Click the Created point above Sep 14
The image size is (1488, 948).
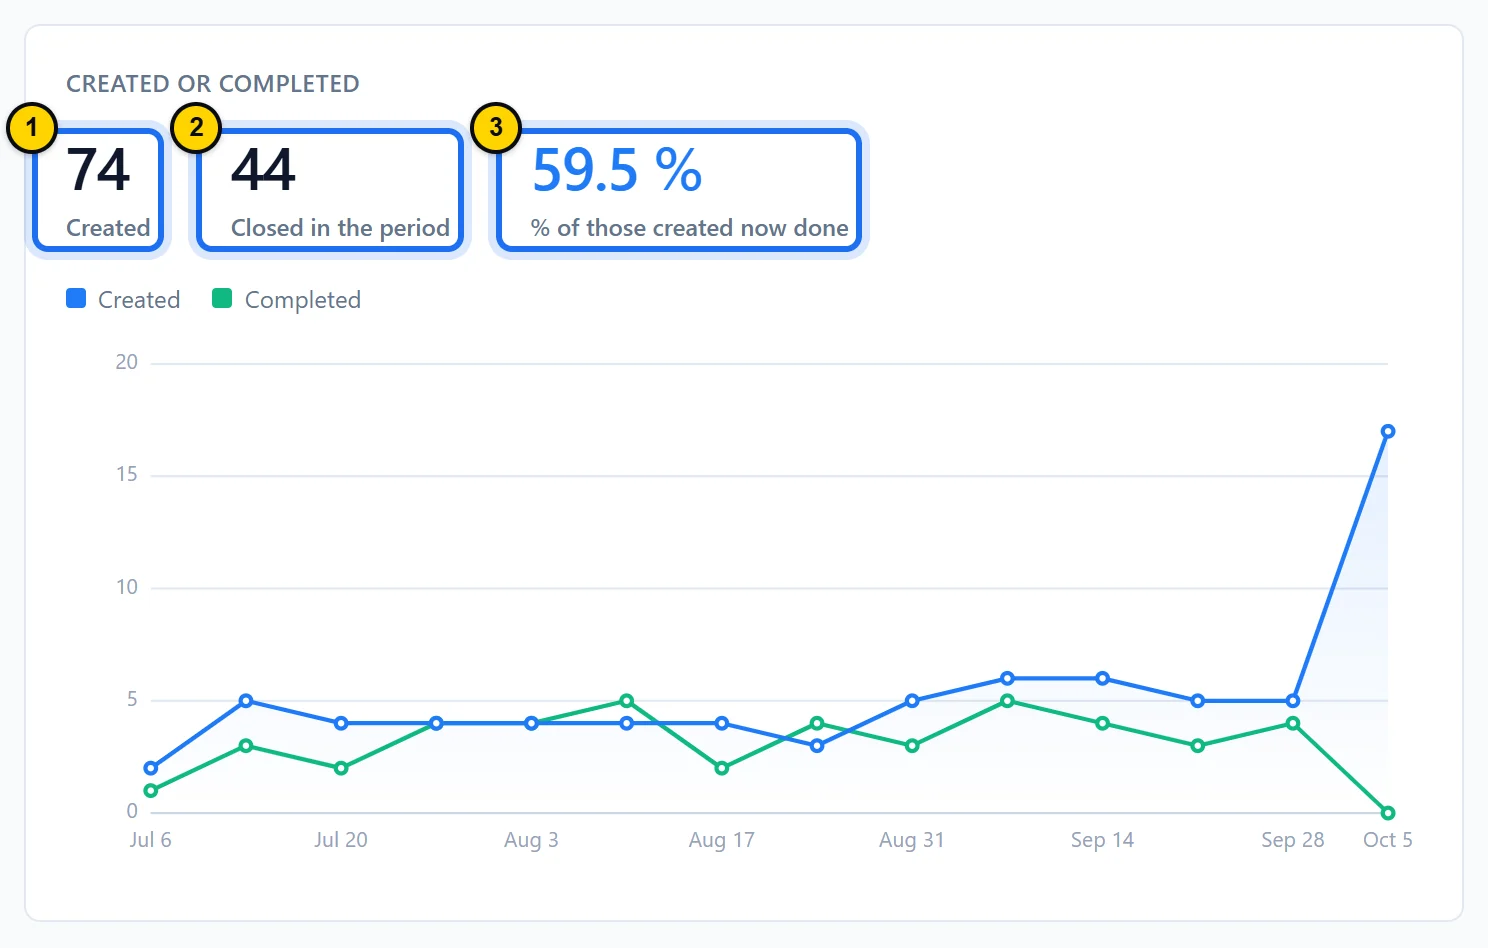pyautogui.click(x=1102, y=678)
